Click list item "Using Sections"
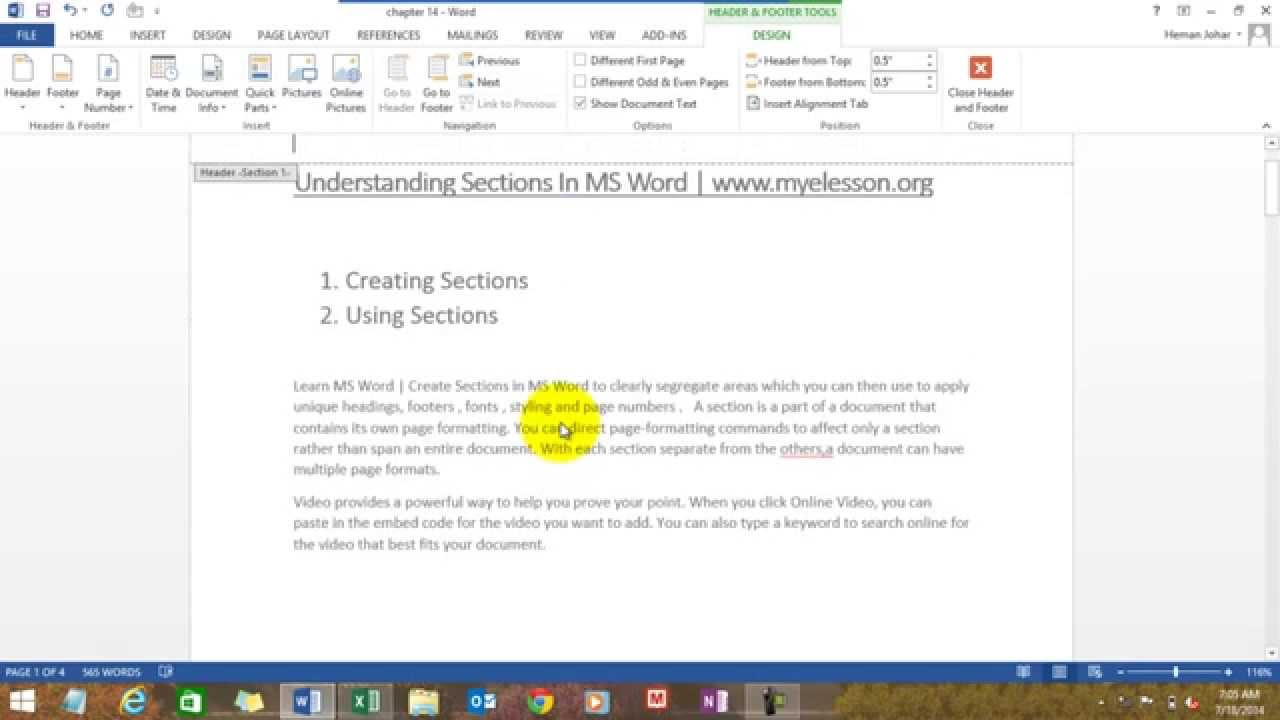1280x720 pixels. pyautogui.click(x=421, y=315)
